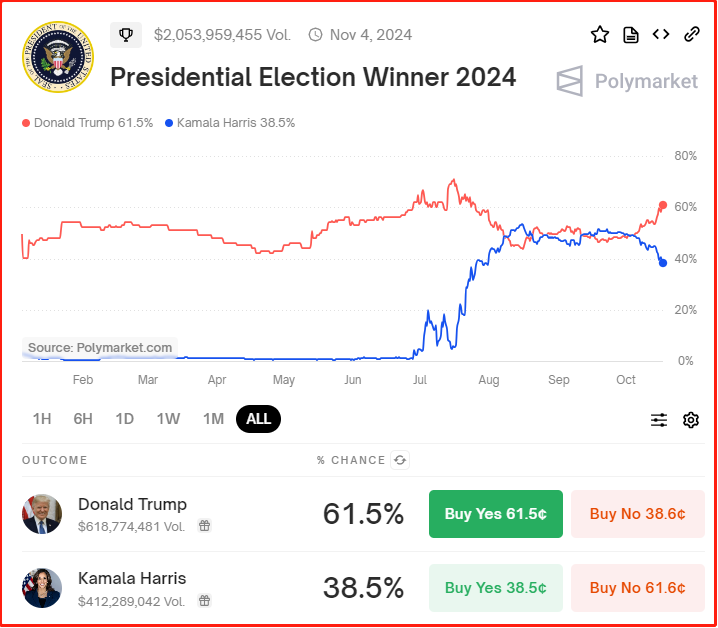Open chart filter sliders icon
718x628 pixels.
659,420
